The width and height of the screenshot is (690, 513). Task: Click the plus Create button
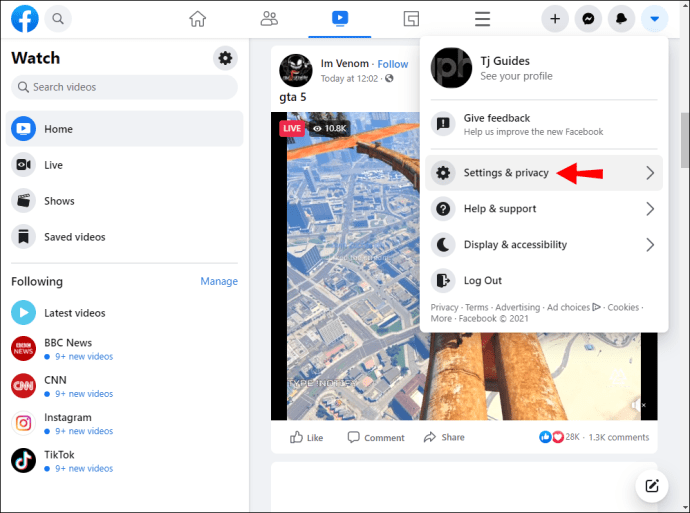[x=555, y=19]
